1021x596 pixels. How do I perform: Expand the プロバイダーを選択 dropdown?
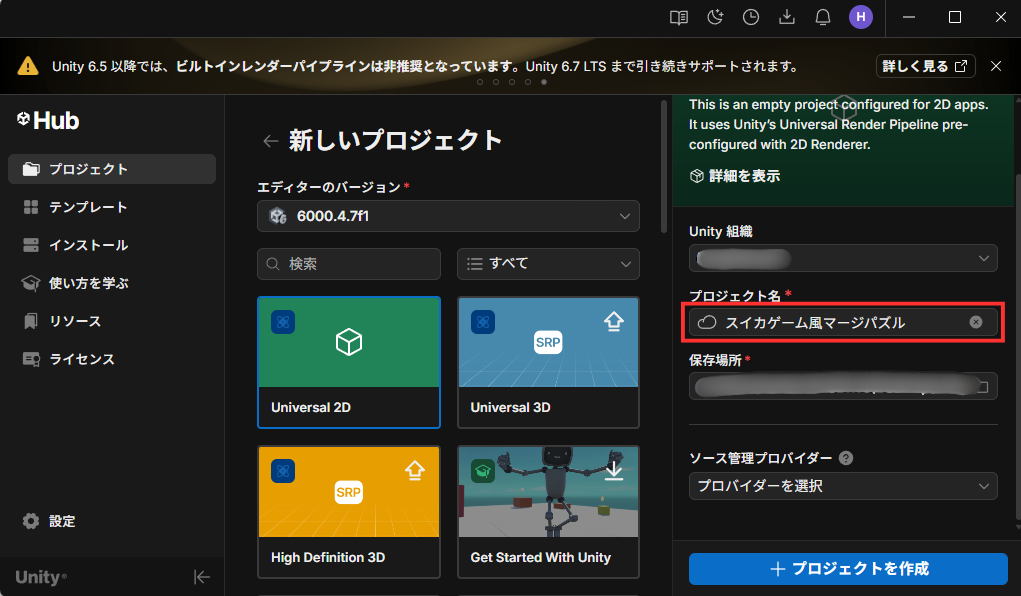(843, 486)
